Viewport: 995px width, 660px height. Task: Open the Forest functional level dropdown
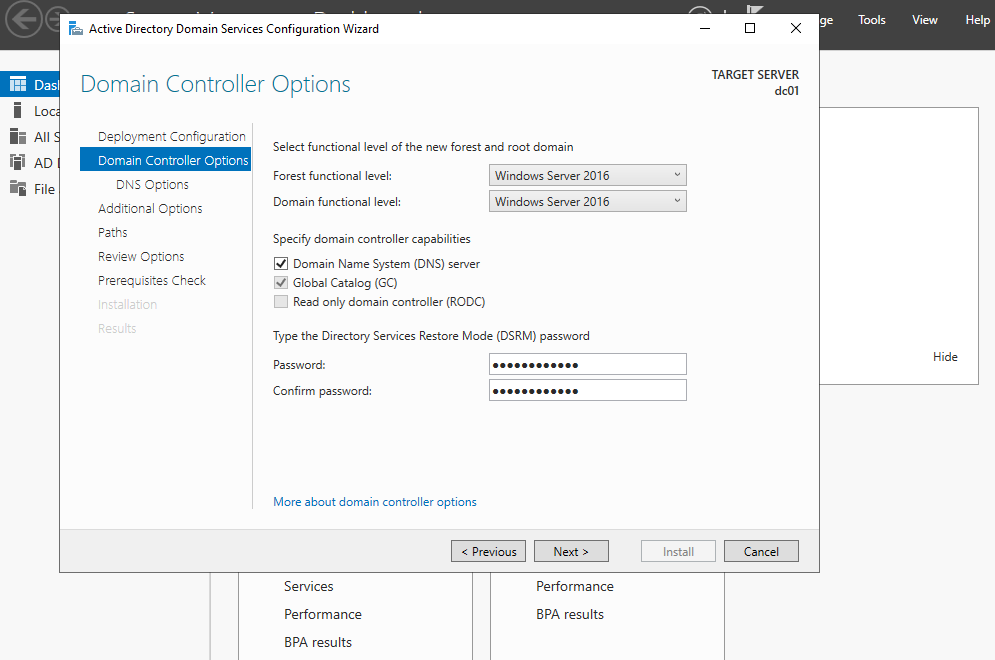coord(588,175)
